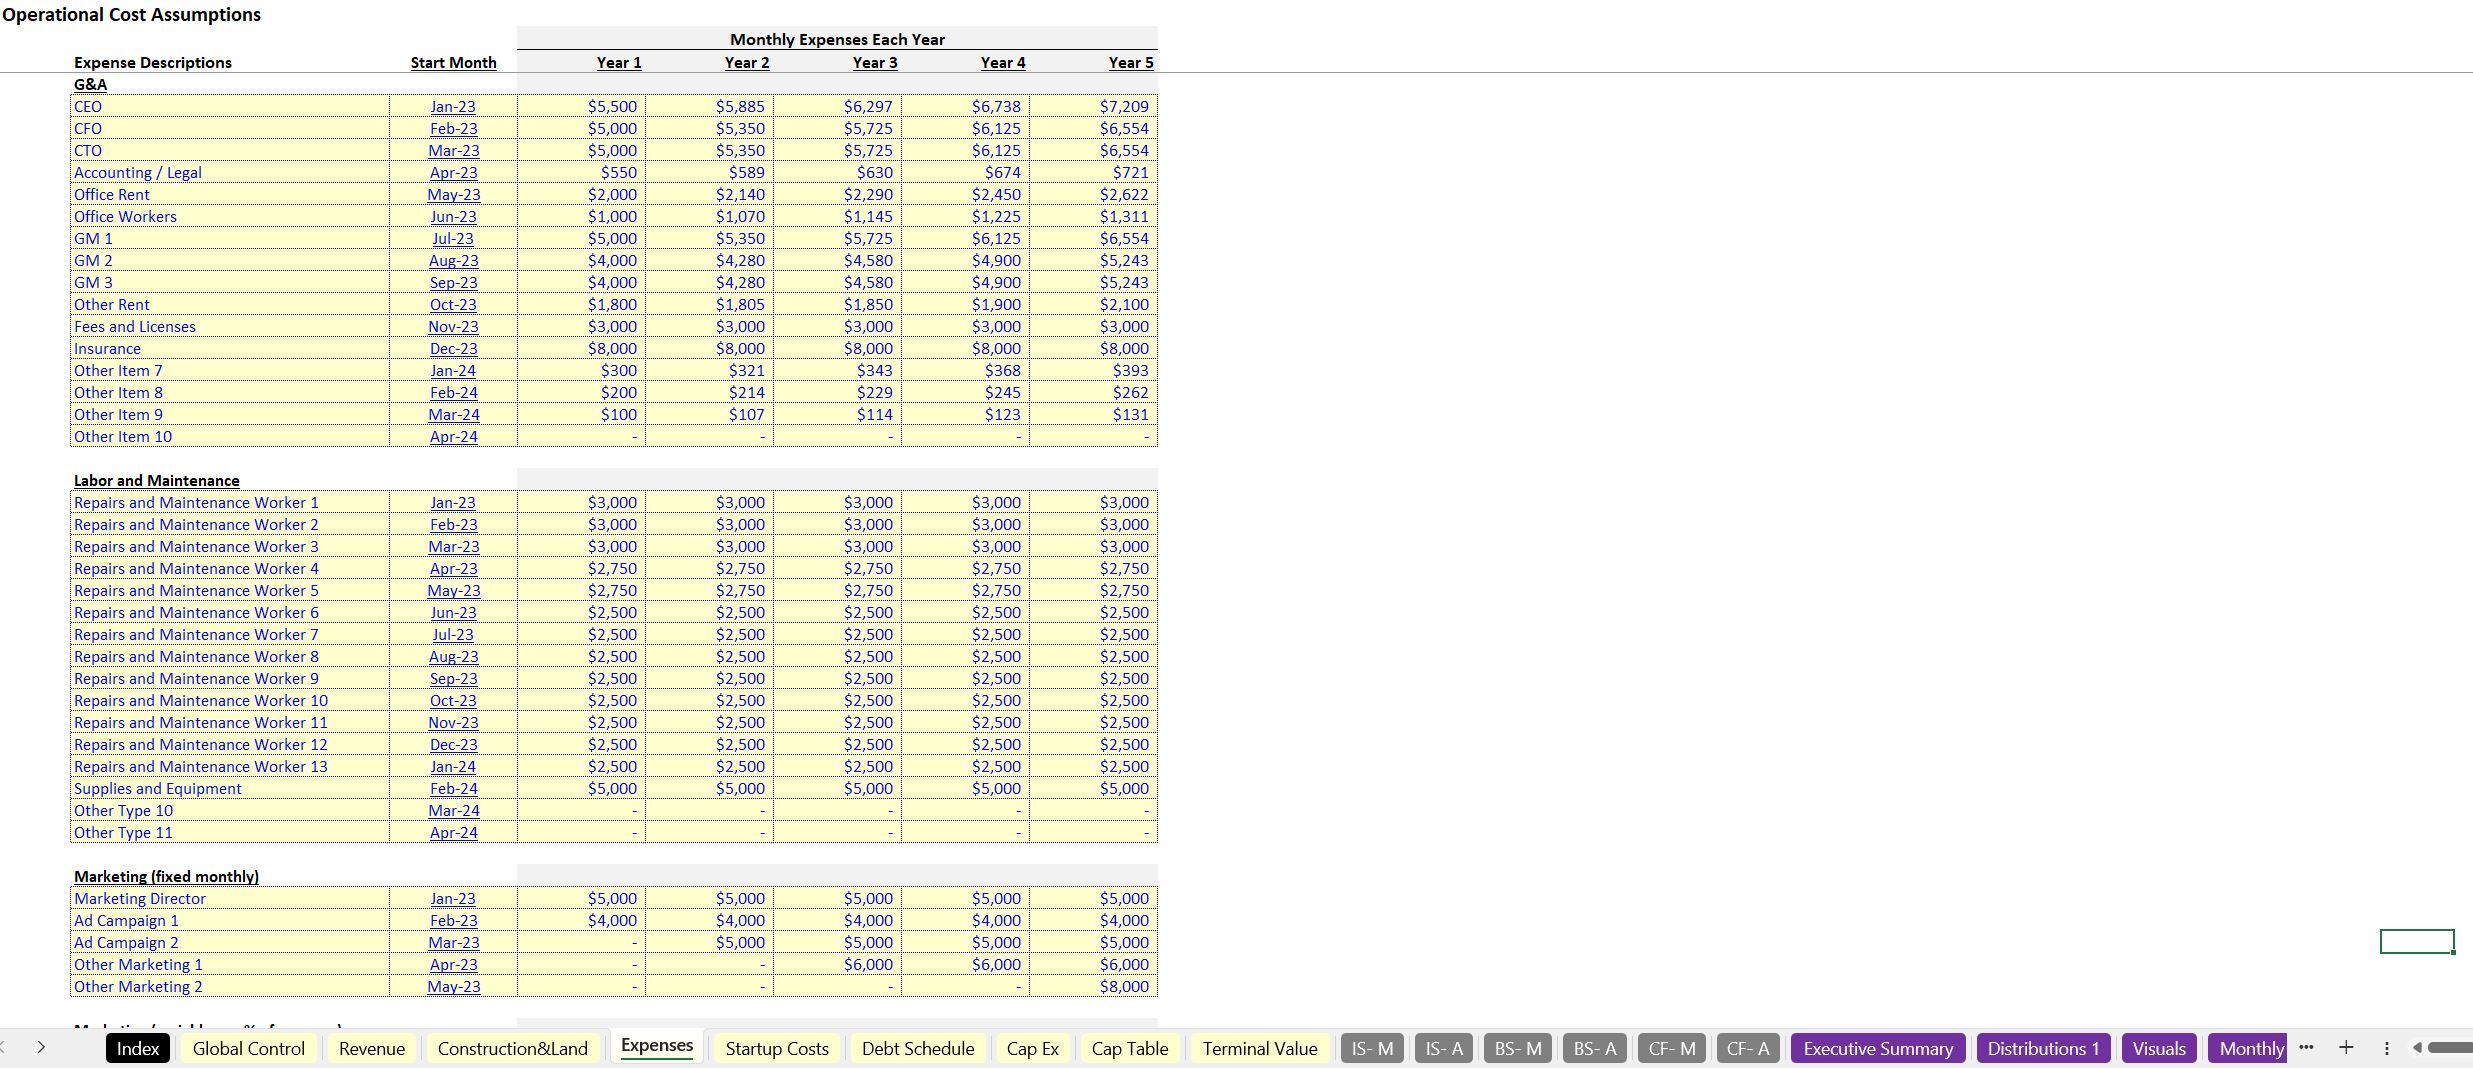Click the Expense Descriptions header
Viewport: 2473px width, 1068px height.
(x=153, y=62)
